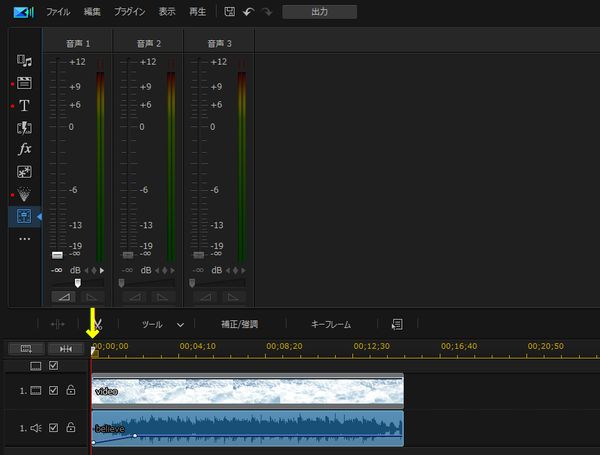Screen dimensions: 600x455
Task: Open the Effects Room fx icon
Action: tap(25, 149)
